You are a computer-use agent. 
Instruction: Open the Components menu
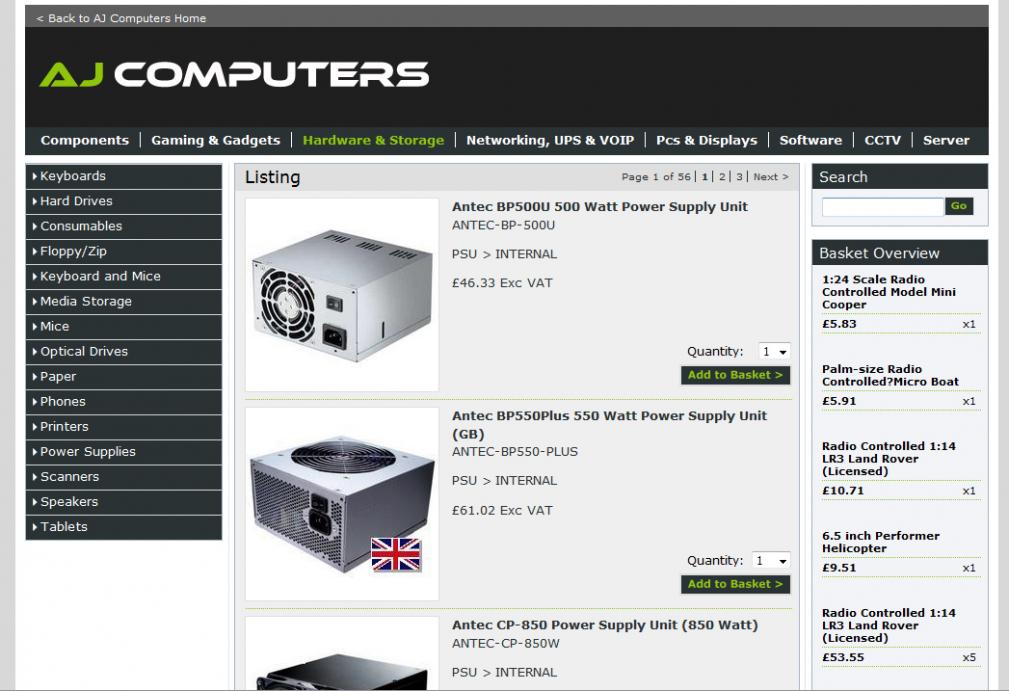point(84,140)
